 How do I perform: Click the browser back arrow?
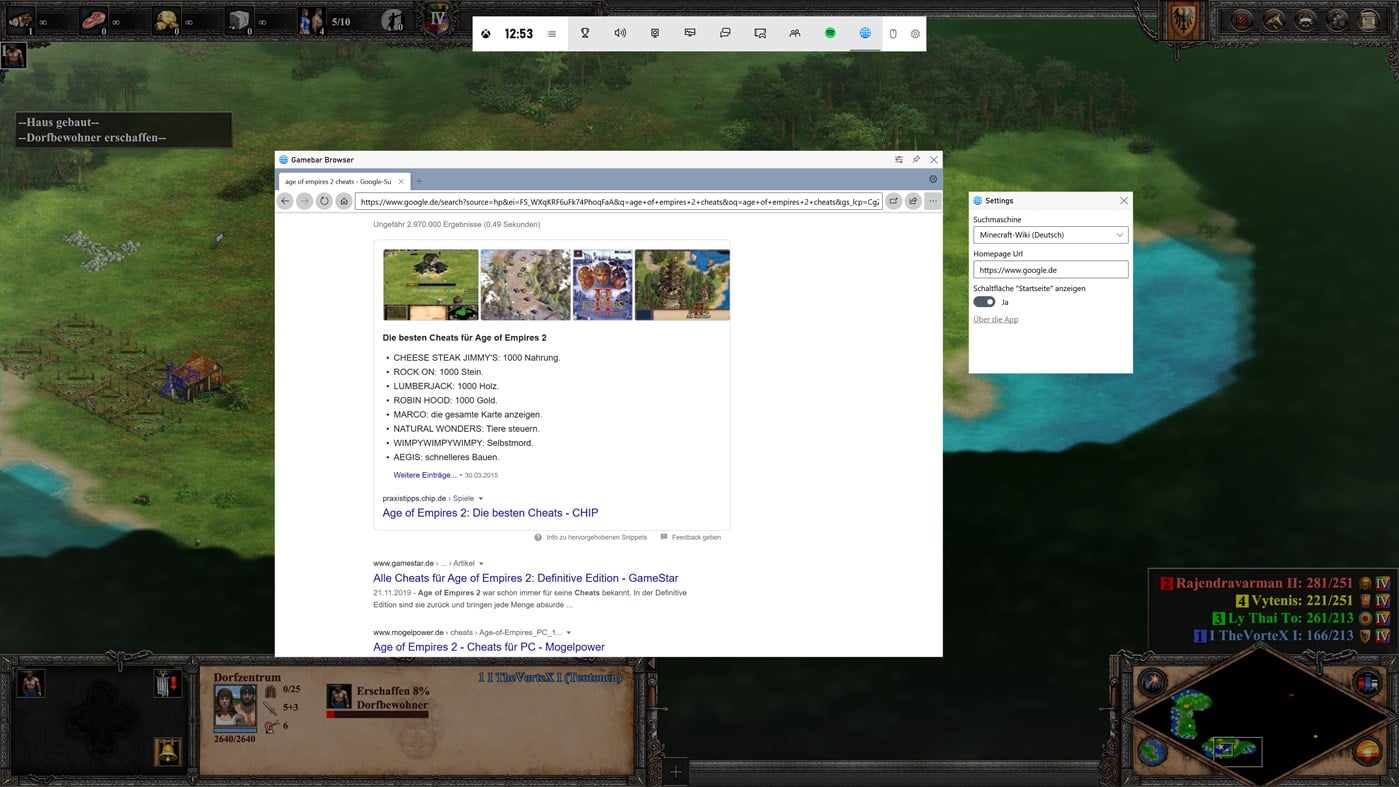pos(285,201)
